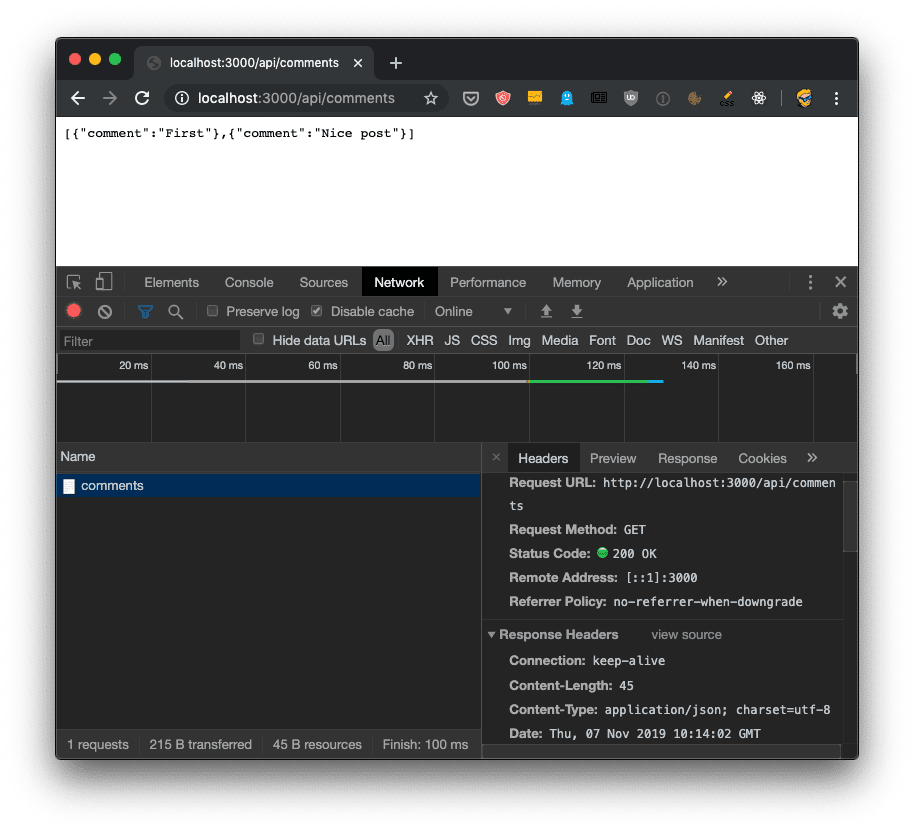This screenshot has width=914, height=833.
Task: Import HAR file using upload icon
Action: tap(546, 312)
